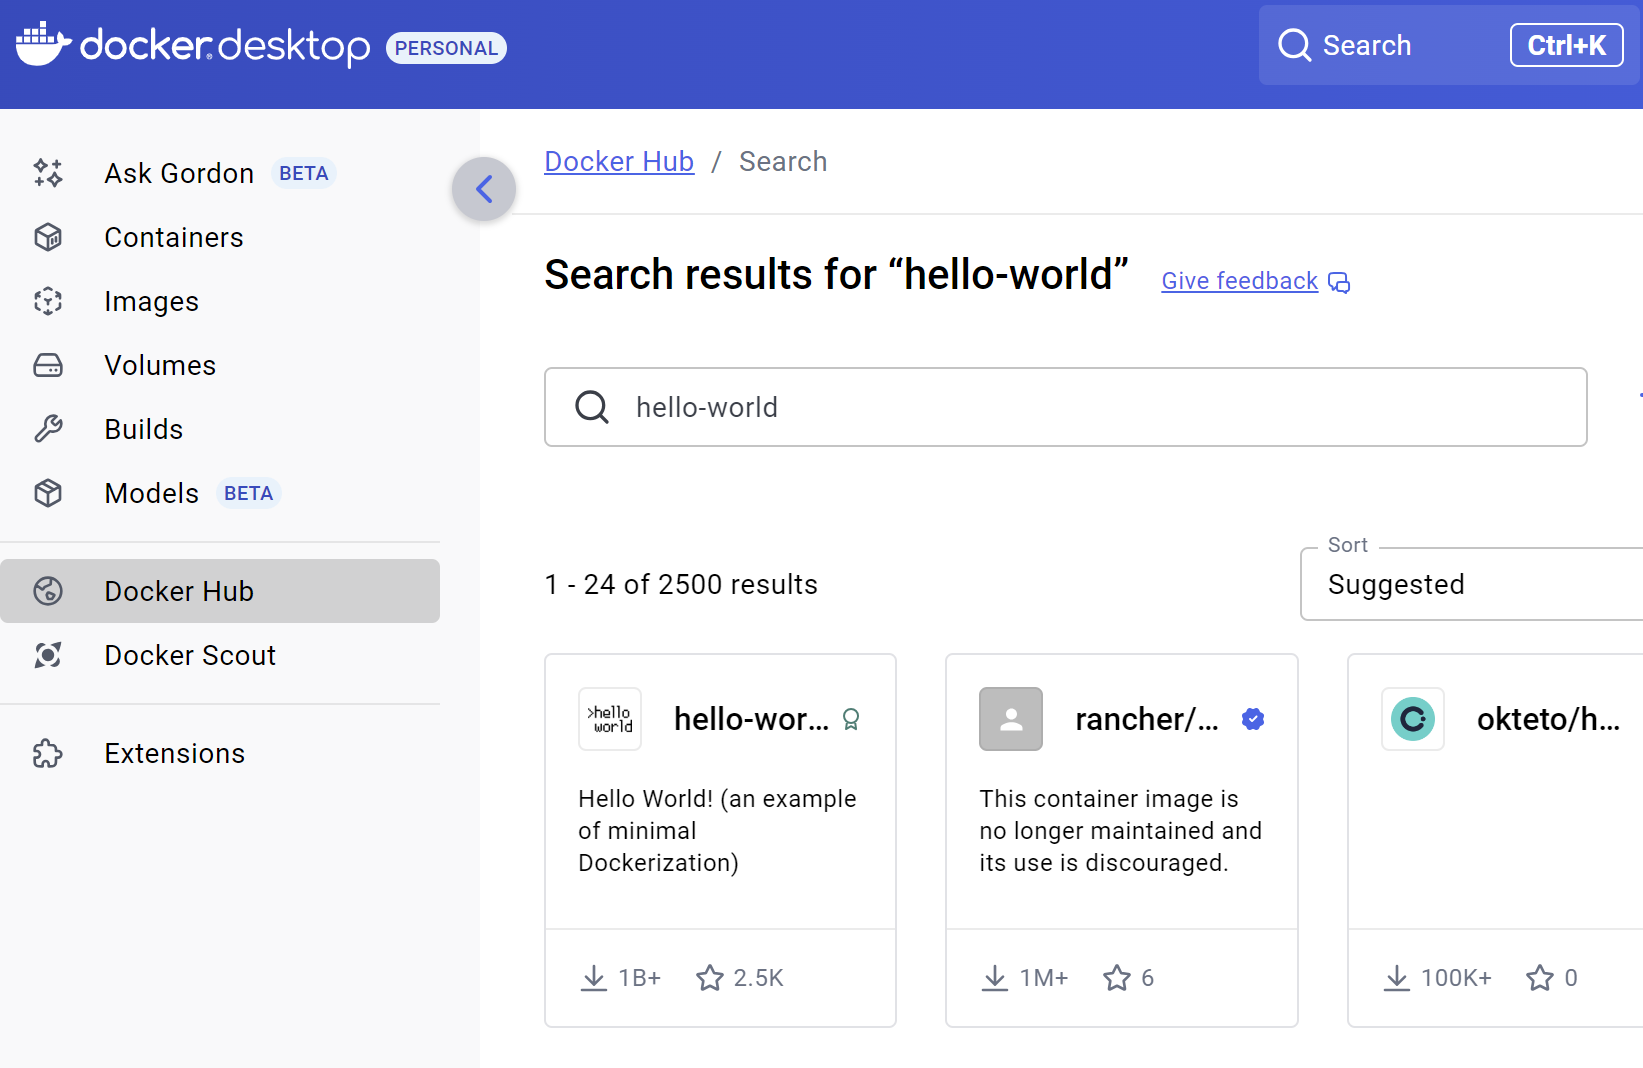Click the Ctrl+K shortcut button
Screen dimensions: 1643x1068
pyautogui.click(x=1566, y=45)
